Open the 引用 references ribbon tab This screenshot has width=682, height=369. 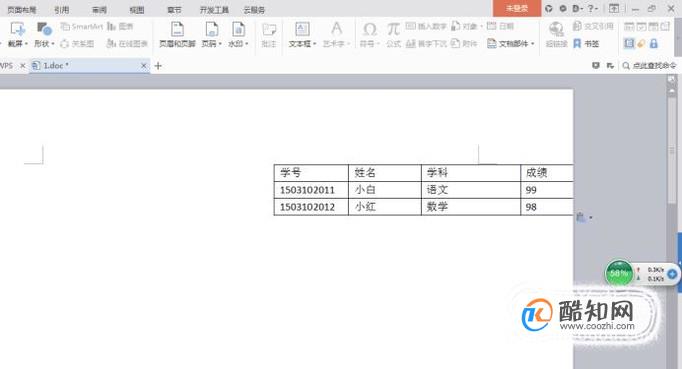pos(62,10)
